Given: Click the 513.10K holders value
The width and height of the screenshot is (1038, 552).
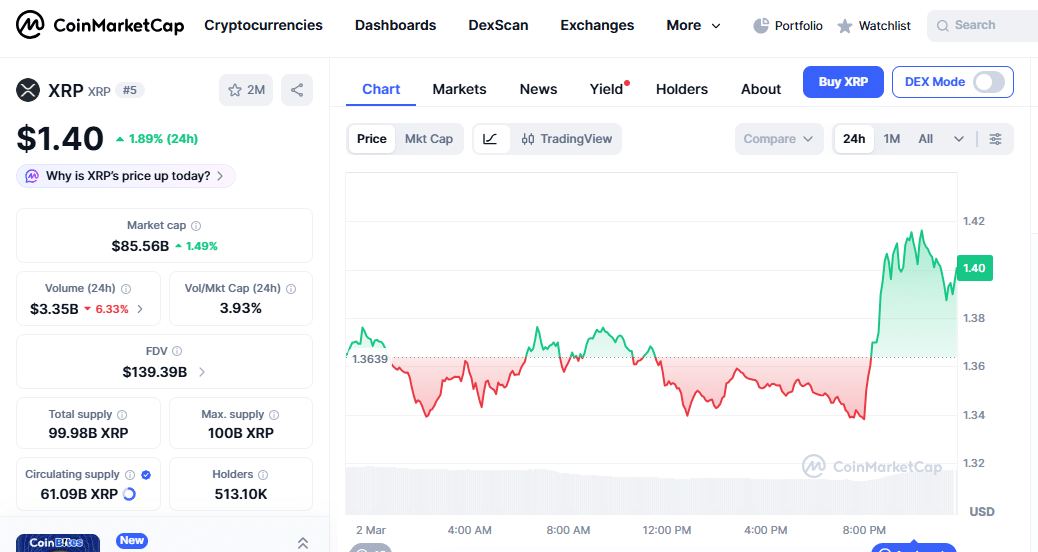Looking at the screenshot, I should tap(241, 494).
